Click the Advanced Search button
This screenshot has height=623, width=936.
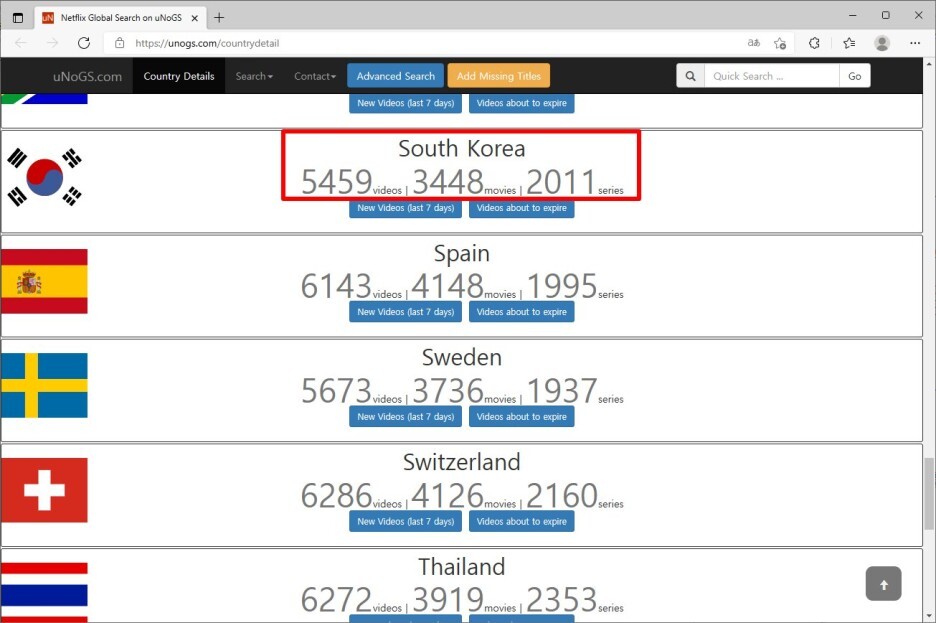click(x=396, y=76)
